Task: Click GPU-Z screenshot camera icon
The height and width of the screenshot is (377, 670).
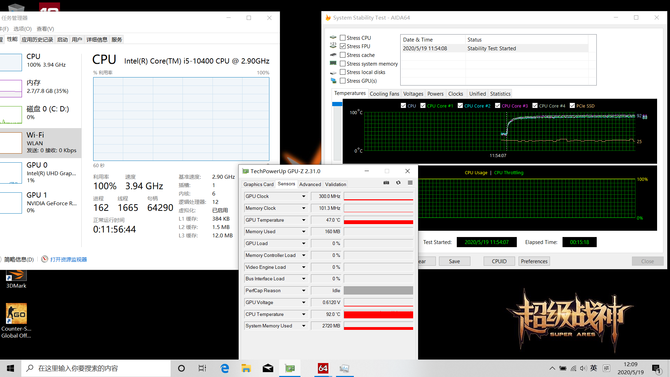Action: point(386,183)
